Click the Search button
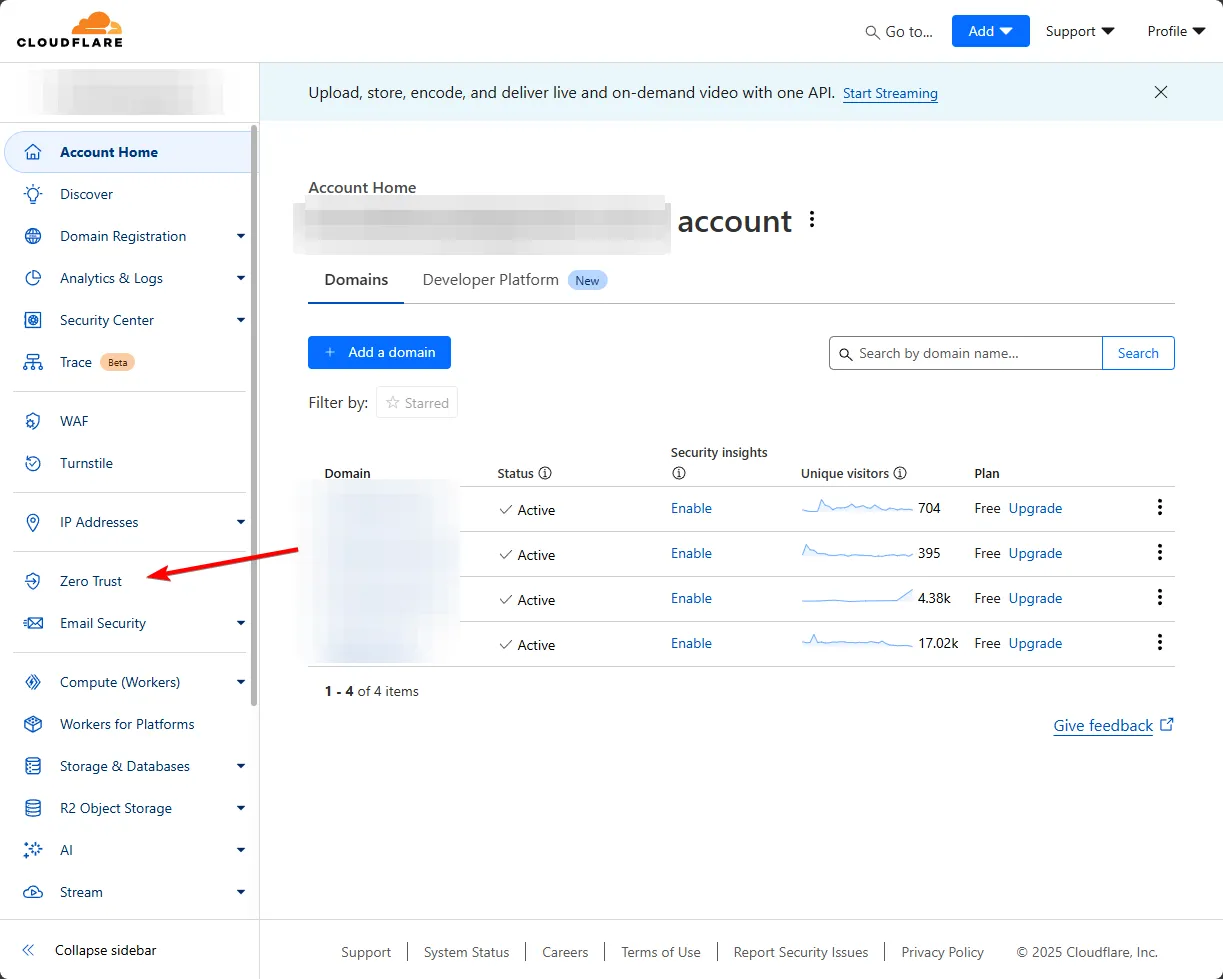 [x=1138, y=353]
